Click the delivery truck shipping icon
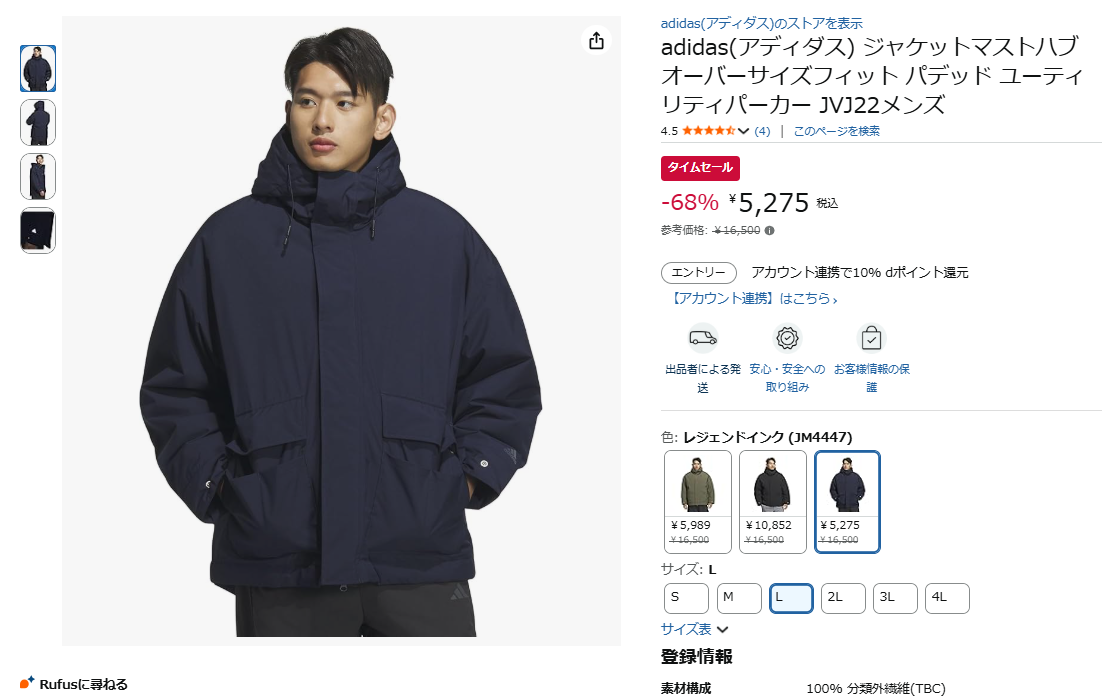Viewport: 1102px width, 699px height. (703, 338)
